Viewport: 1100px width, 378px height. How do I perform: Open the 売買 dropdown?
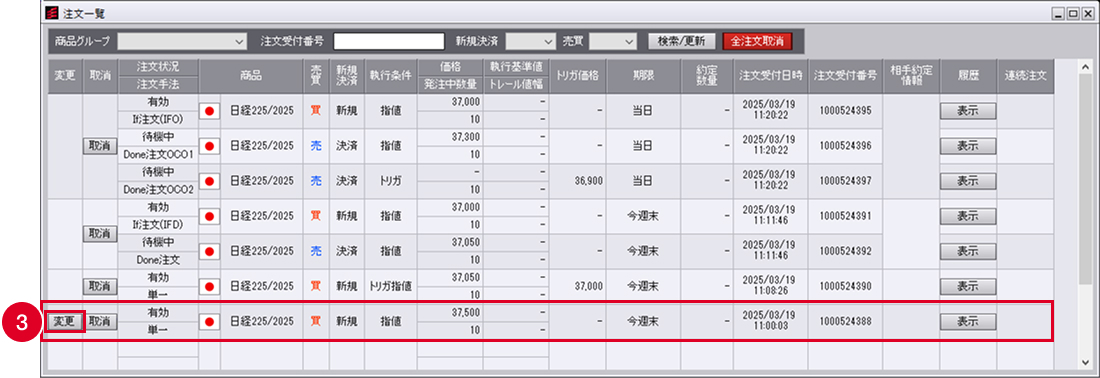[x=613, y=41]
